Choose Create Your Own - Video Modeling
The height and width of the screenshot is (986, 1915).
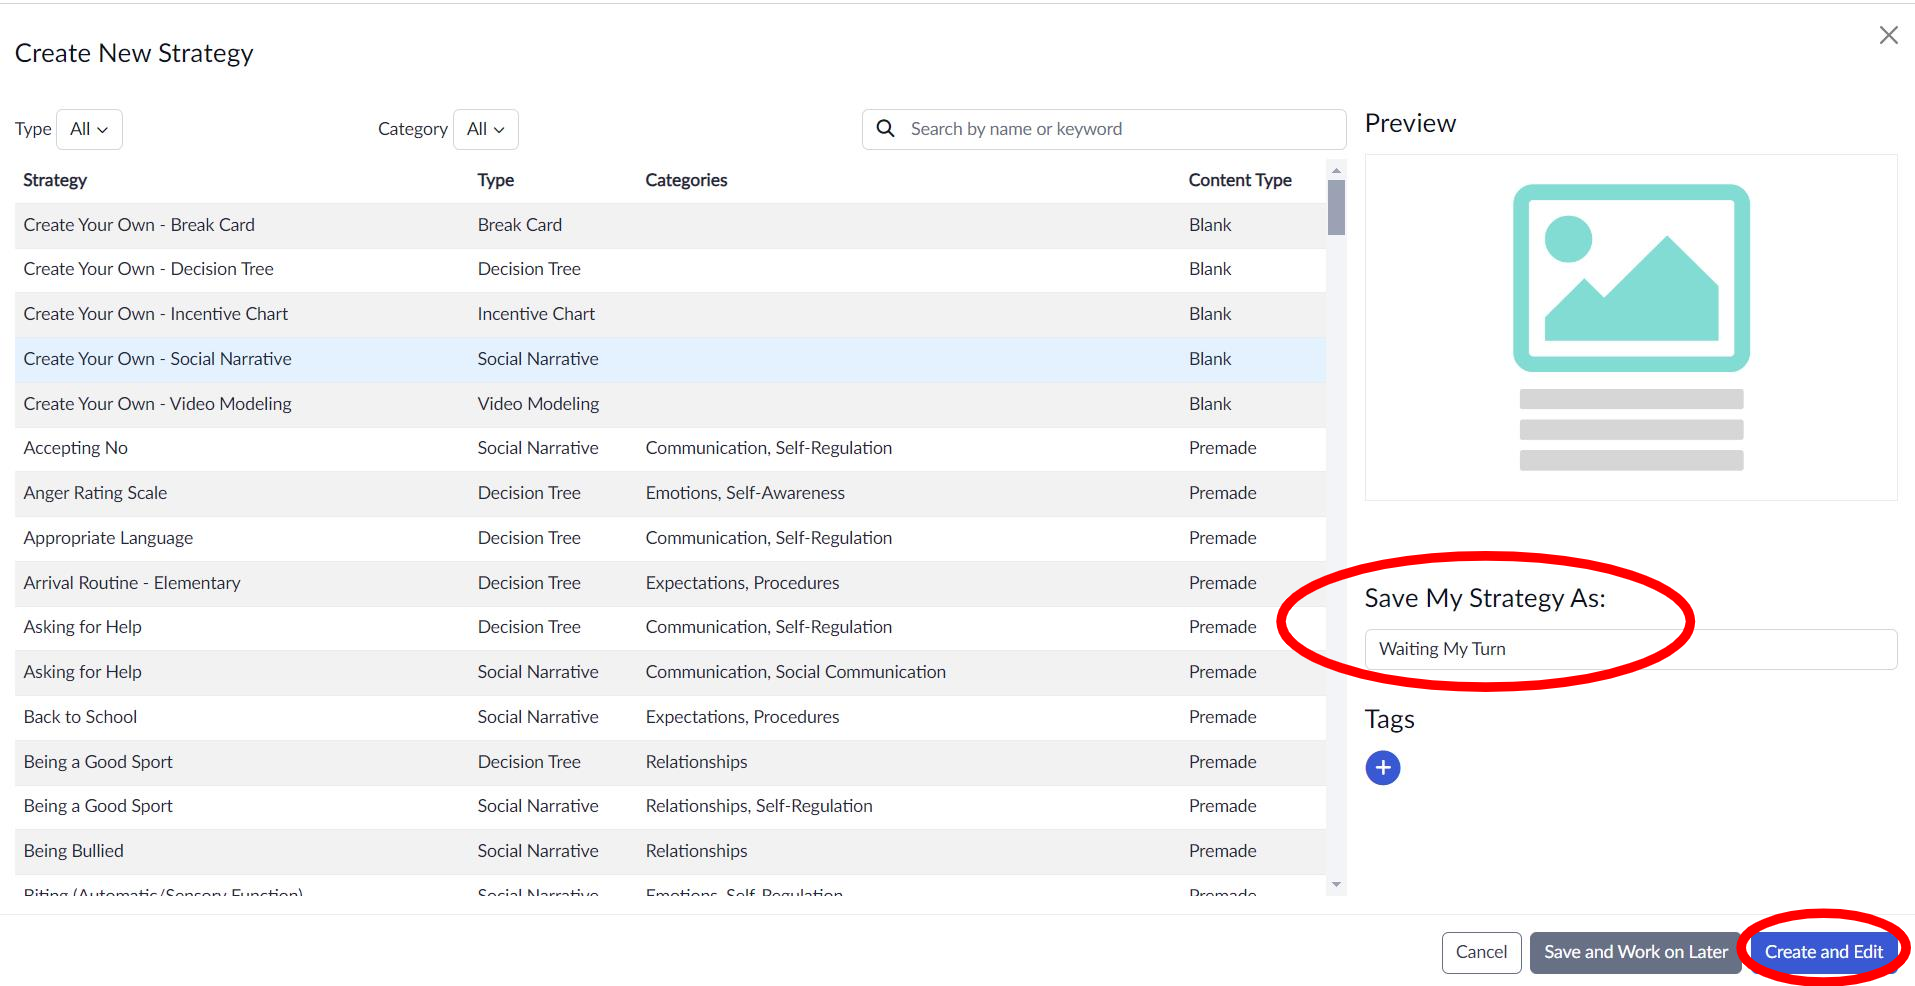(x=157, y=404)
